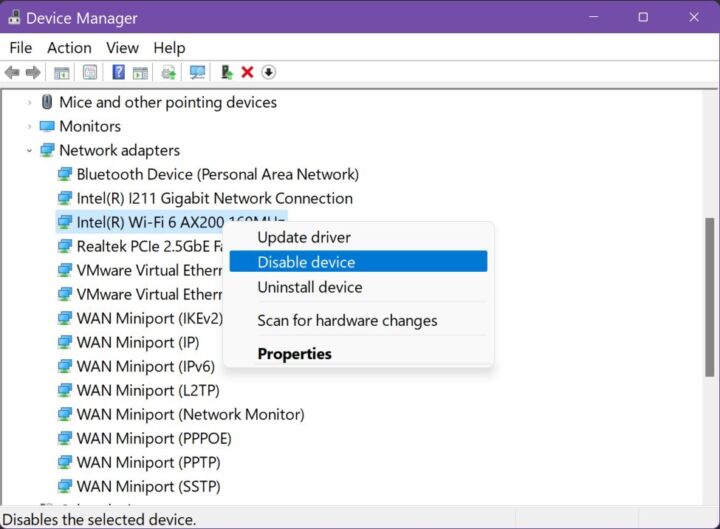
Task: Click the vertical scrollbar thumb
Action: (x=710, y=298)
